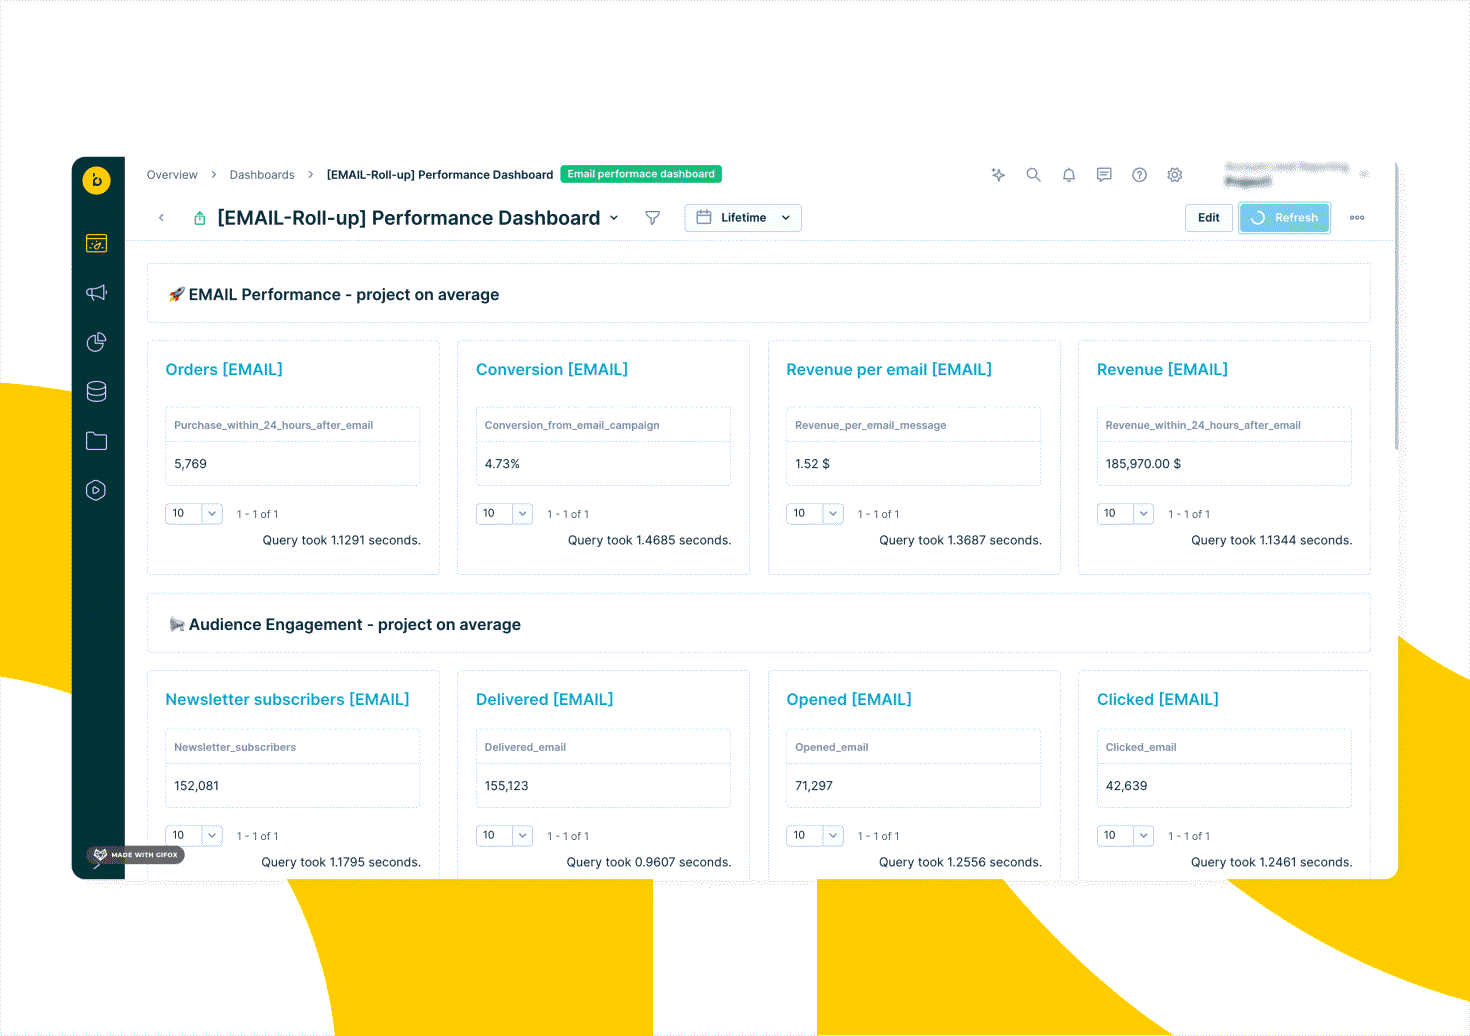Click the Refresh button

click(1285, 218)
